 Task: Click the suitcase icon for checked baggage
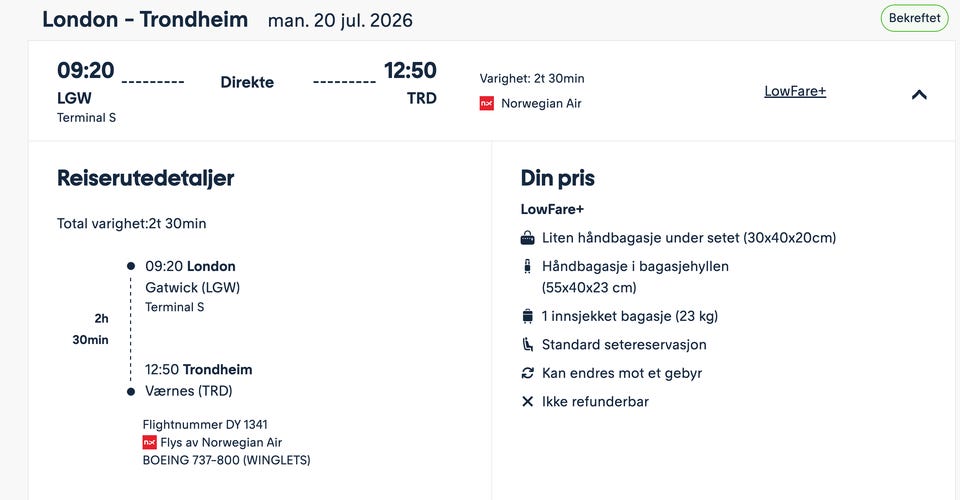pos(527,316)
